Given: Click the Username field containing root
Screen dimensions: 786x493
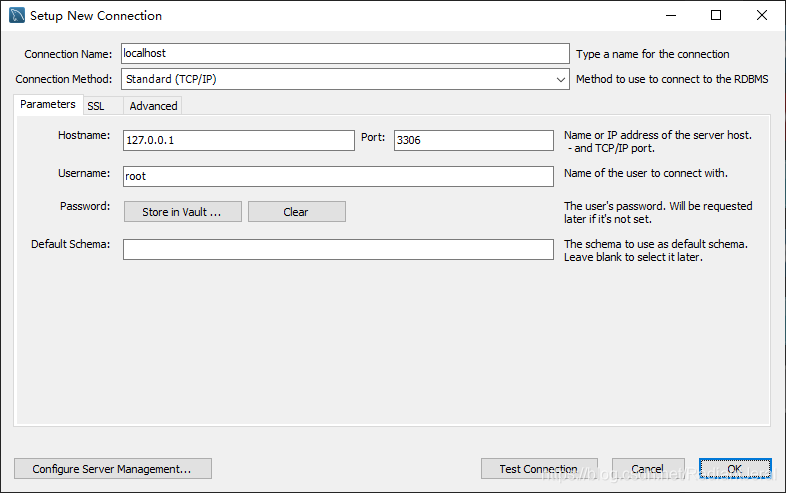Looking at the screenshot, I should pos(338,177).
